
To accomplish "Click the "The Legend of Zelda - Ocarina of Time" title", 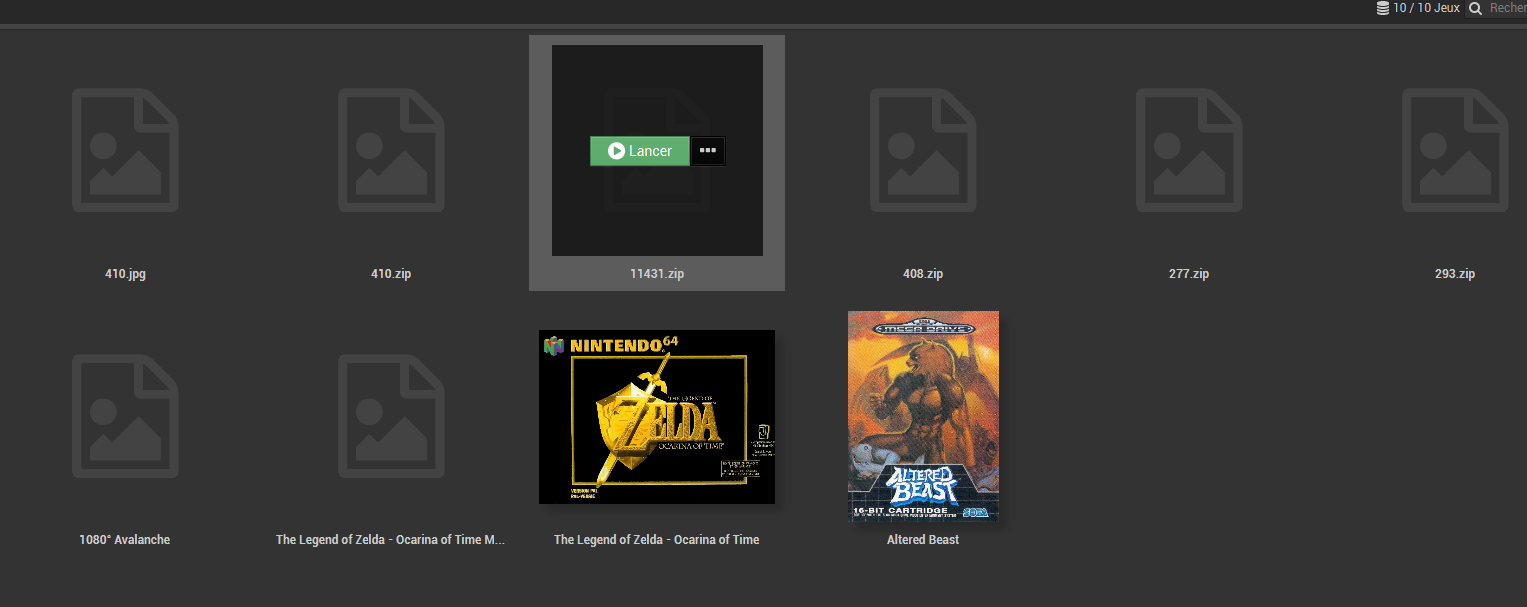I will pyautogui.click(x=657, y=540).
